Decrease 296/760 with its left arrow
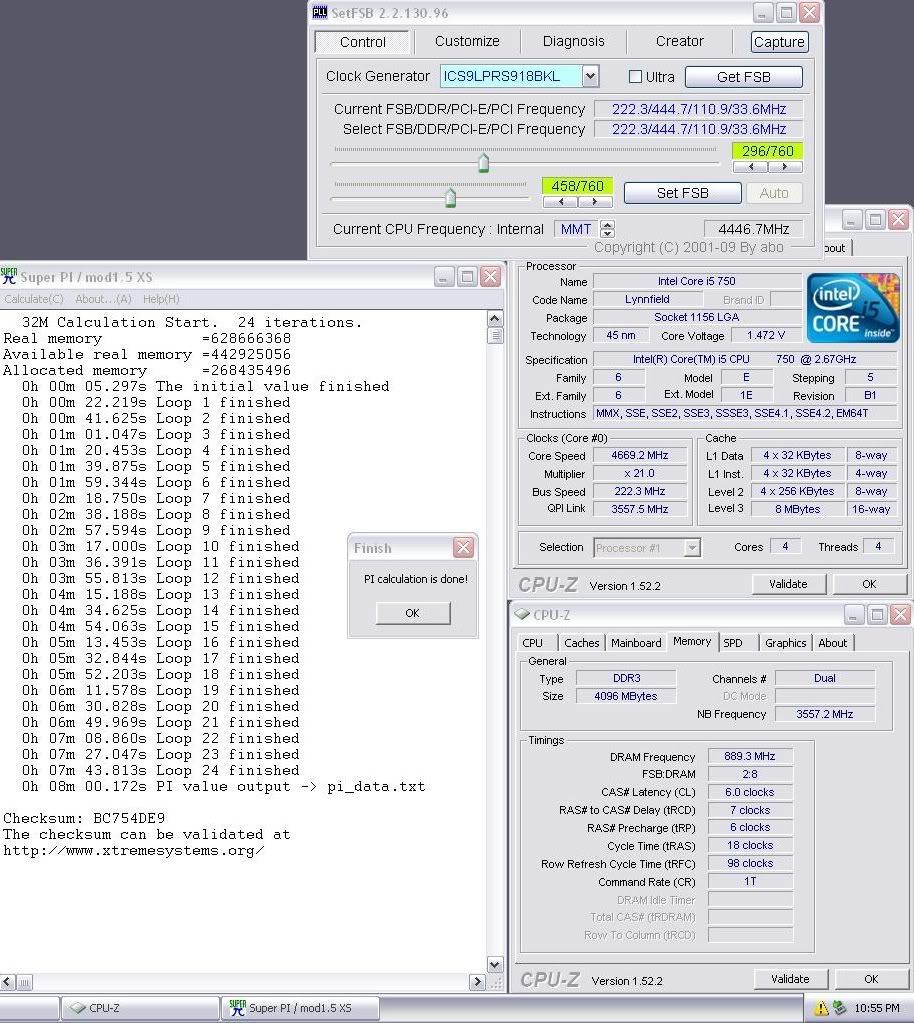Screen dimensions: 914x1023 point(751,167)
